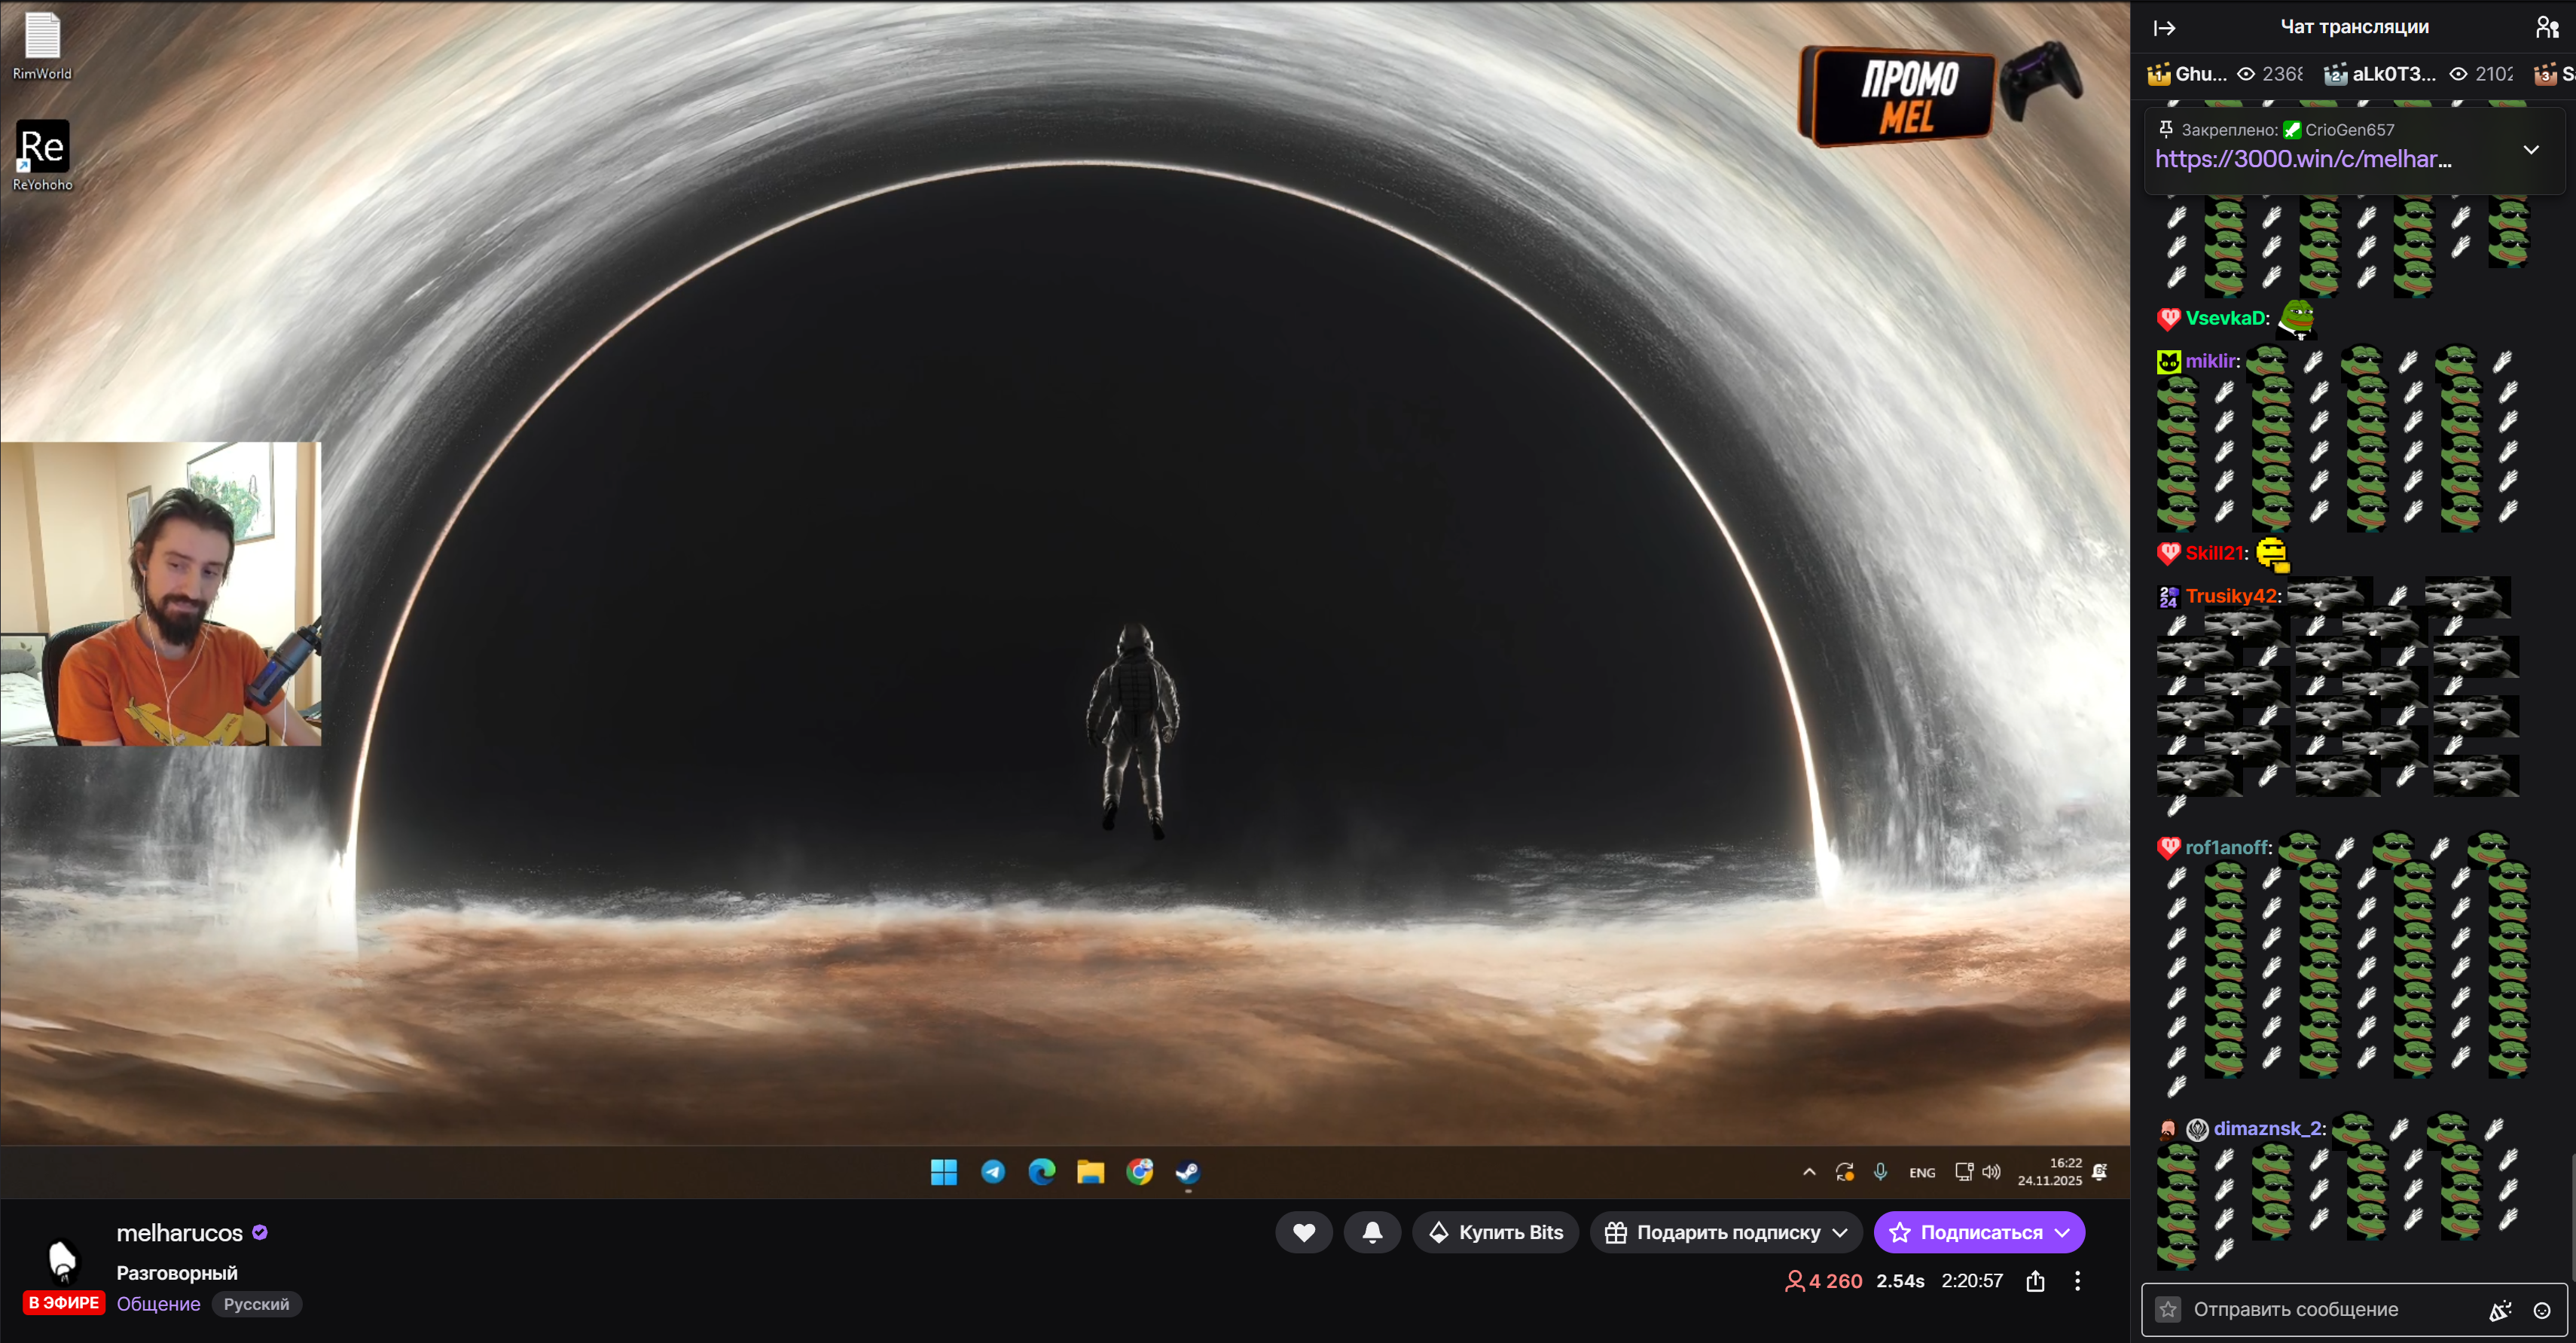Open VsevkaD's profile in chat
This screenshot has height=1343, width=2576.
tap(2225, 318)
